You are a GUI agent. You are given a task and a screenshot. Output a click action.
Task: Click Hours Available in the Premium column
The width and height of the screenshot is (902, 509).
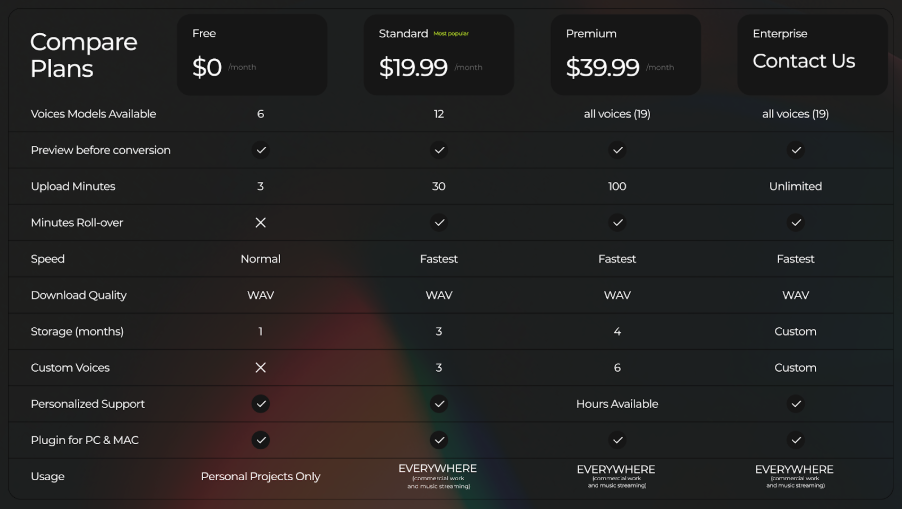tap(617, 404)
